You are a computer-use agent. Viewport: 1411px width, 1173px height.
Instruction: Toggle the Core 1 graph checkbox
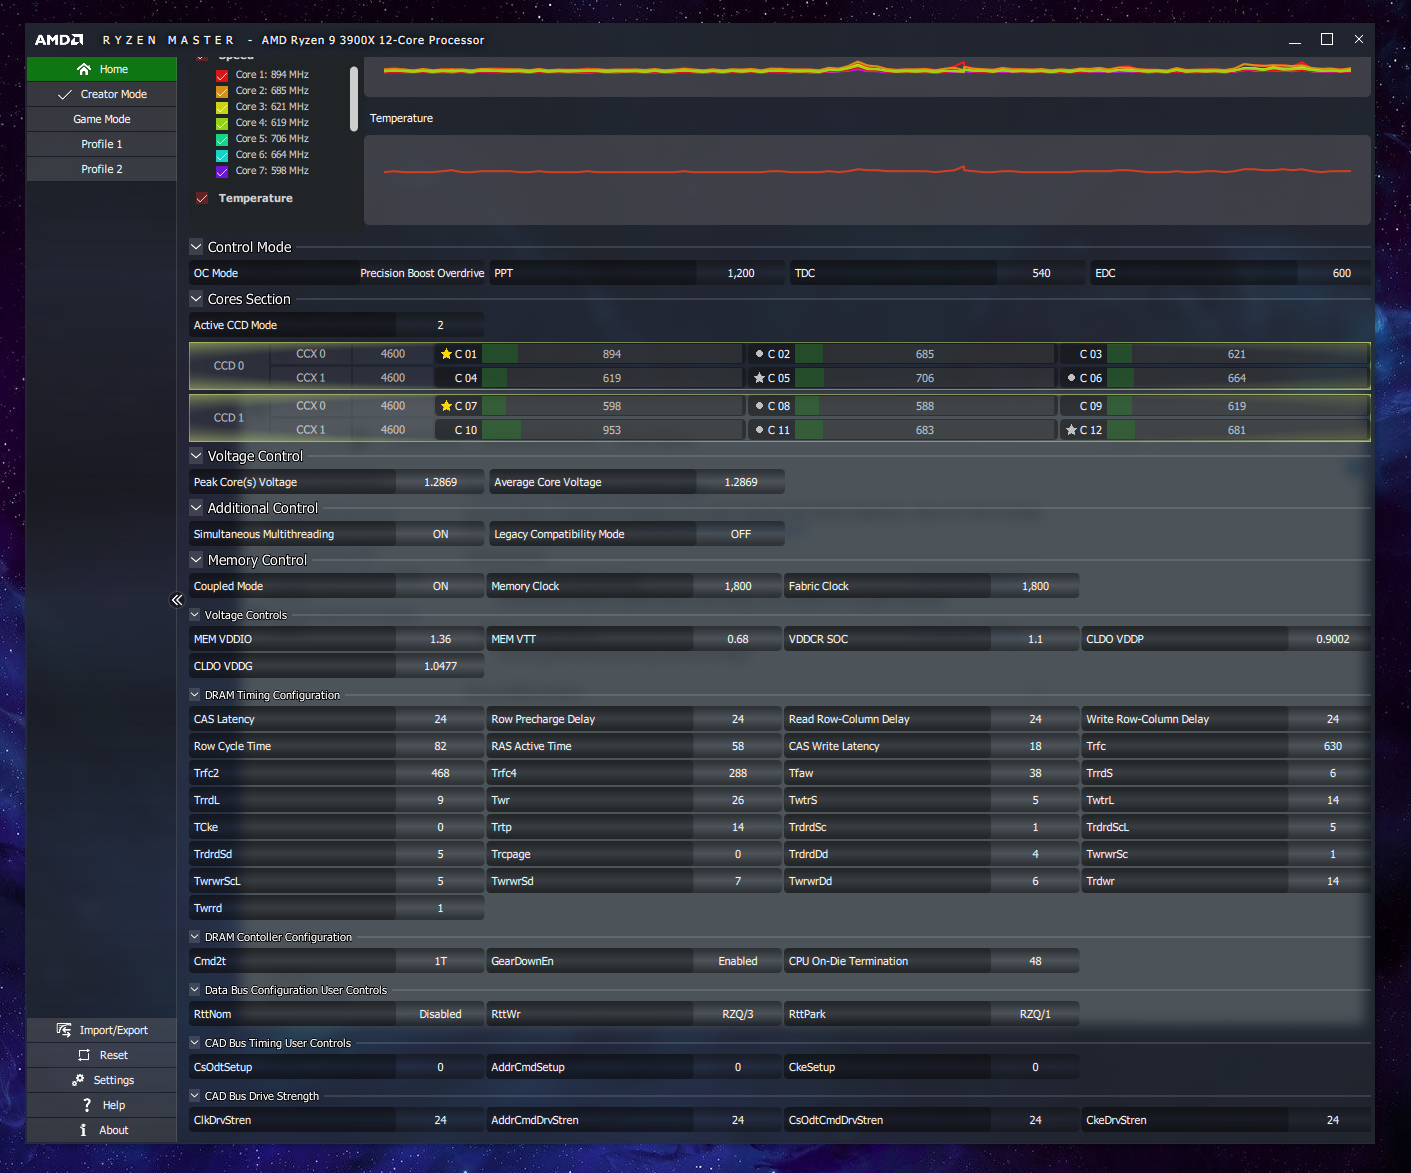tap(222, 75)
